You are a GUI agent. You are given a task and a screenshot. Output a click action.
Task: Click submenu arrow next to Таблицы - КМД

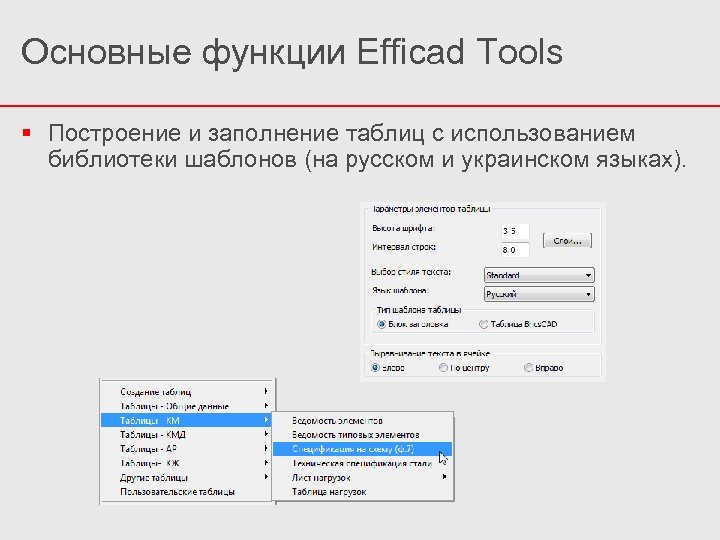(266, 434)
